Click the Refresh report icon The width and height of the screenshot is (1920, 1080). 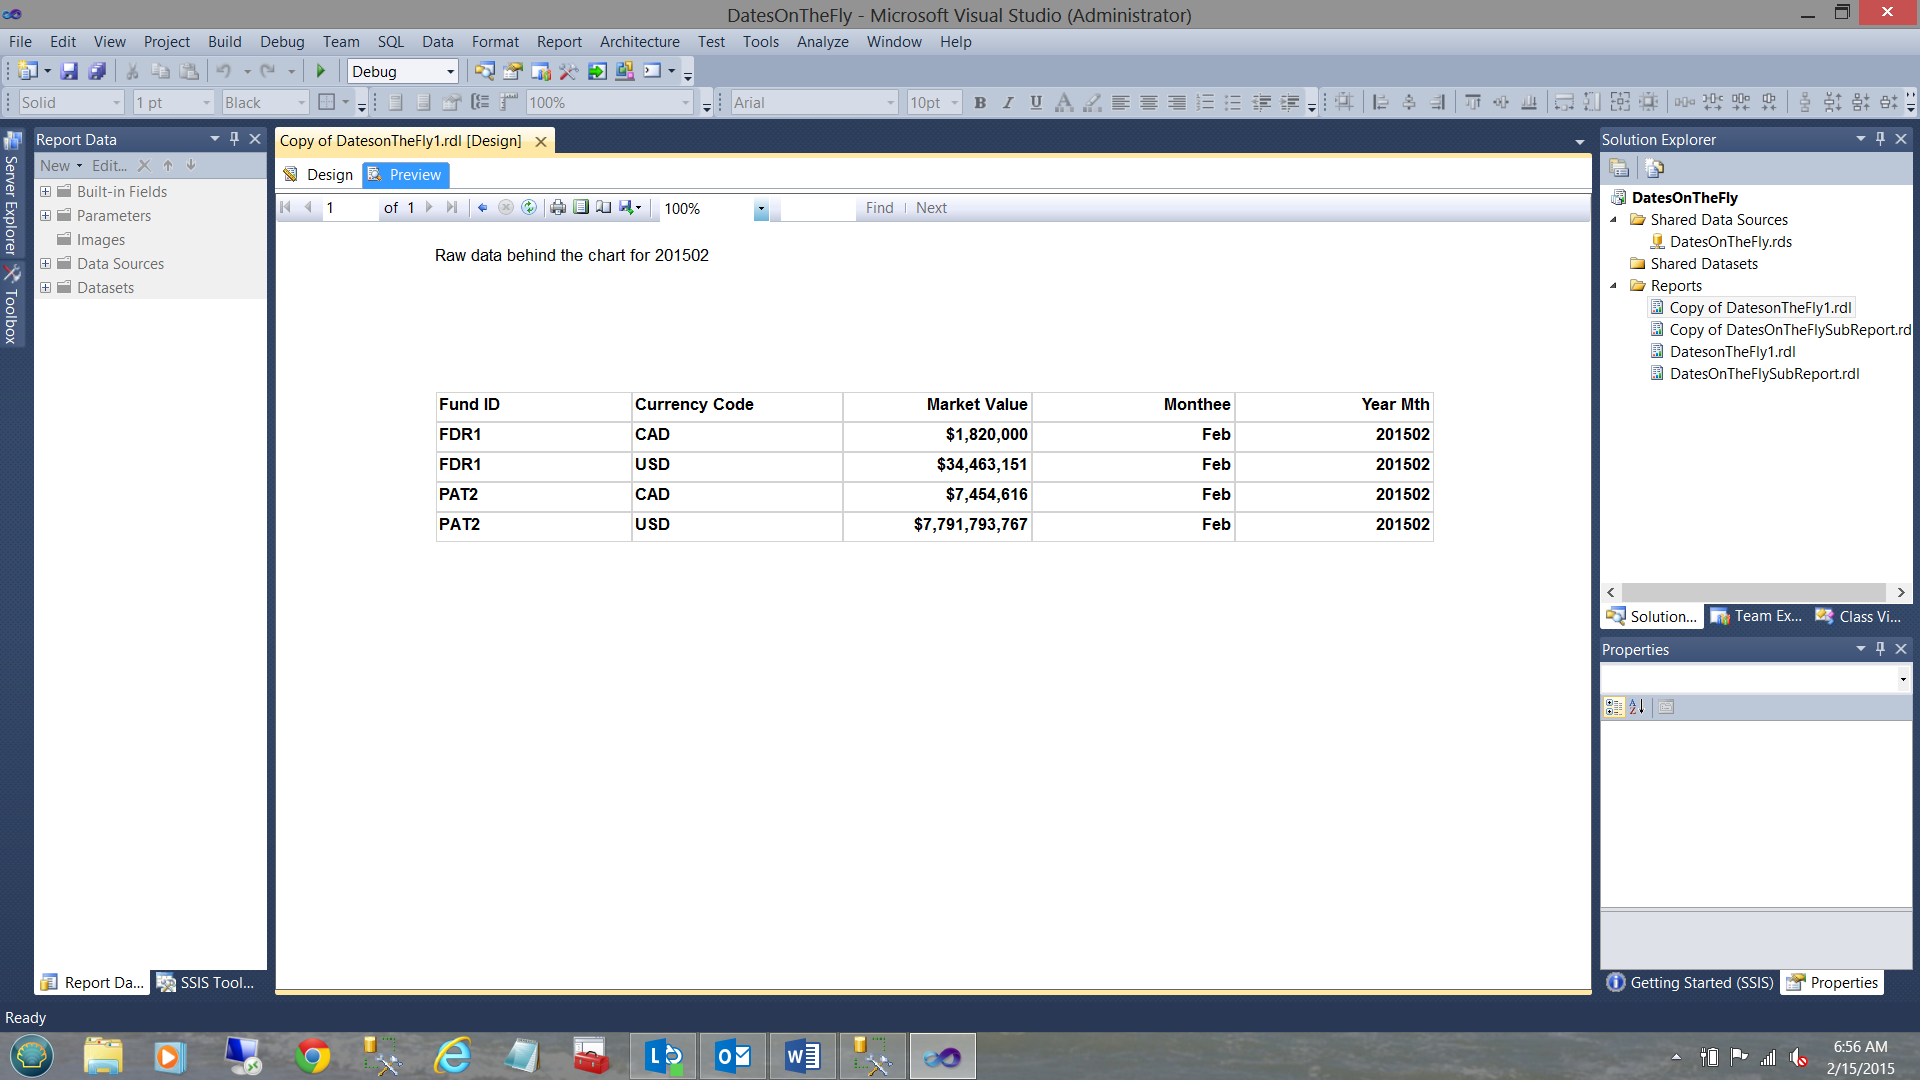(529, 208)
